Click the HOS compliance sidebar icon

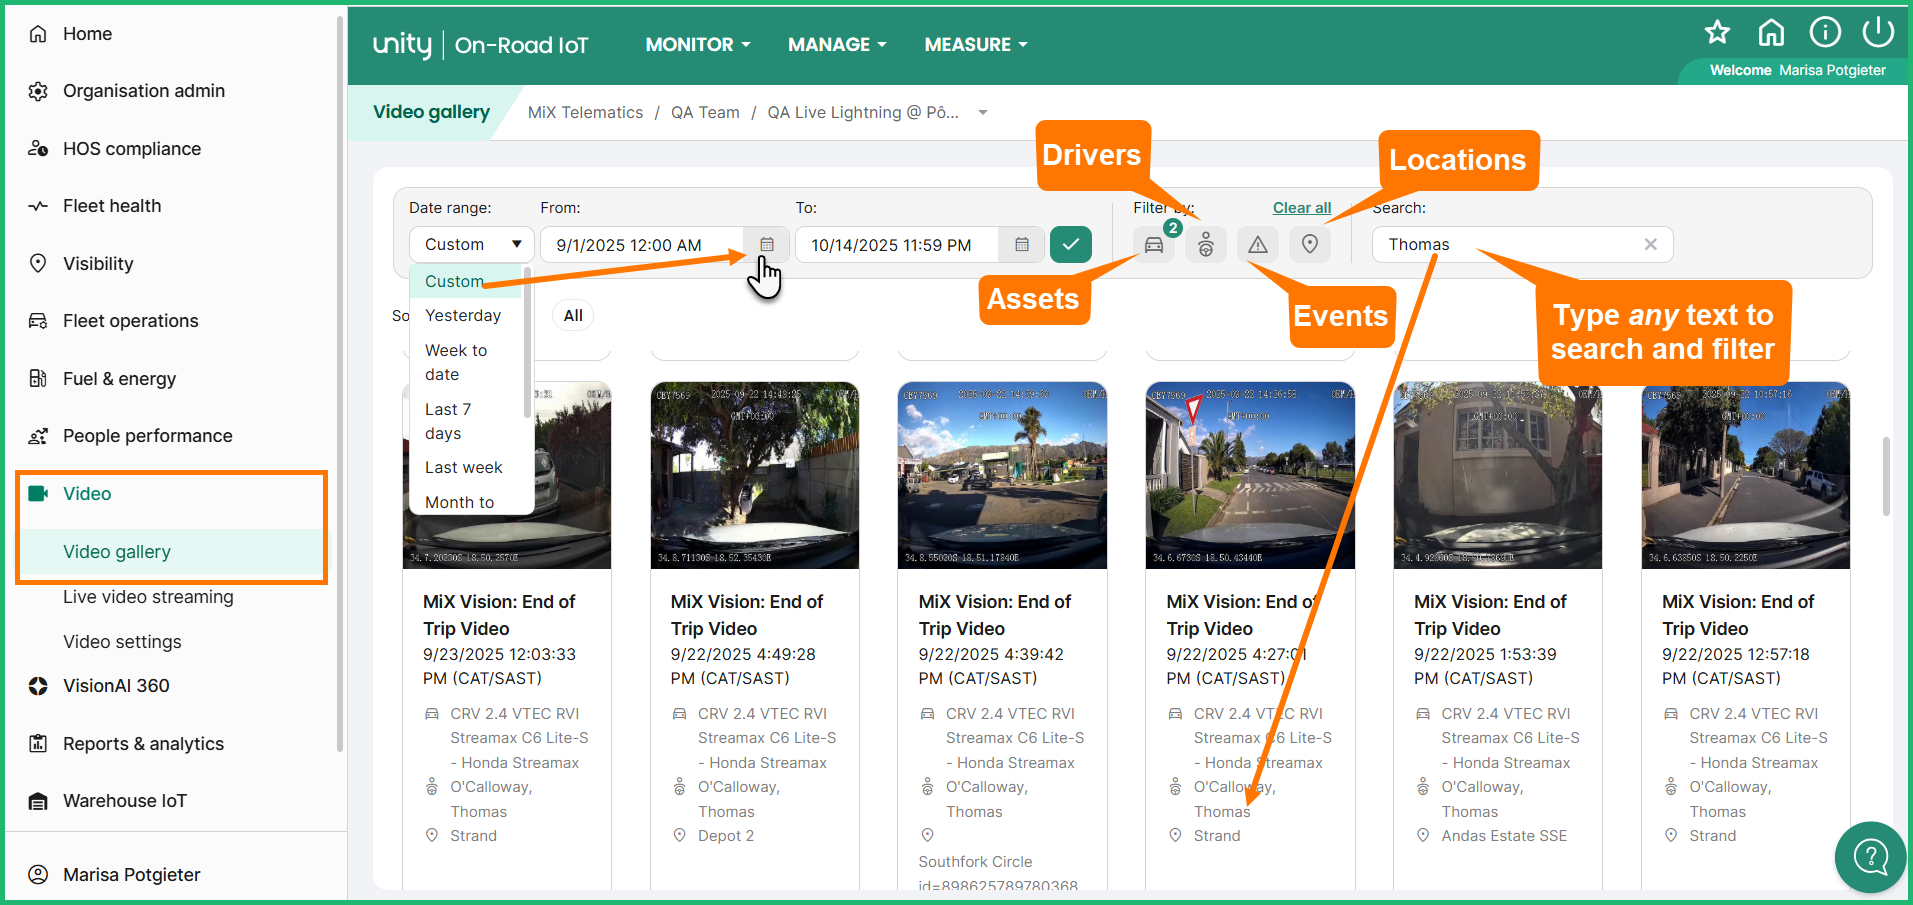(x=38, y=149)
